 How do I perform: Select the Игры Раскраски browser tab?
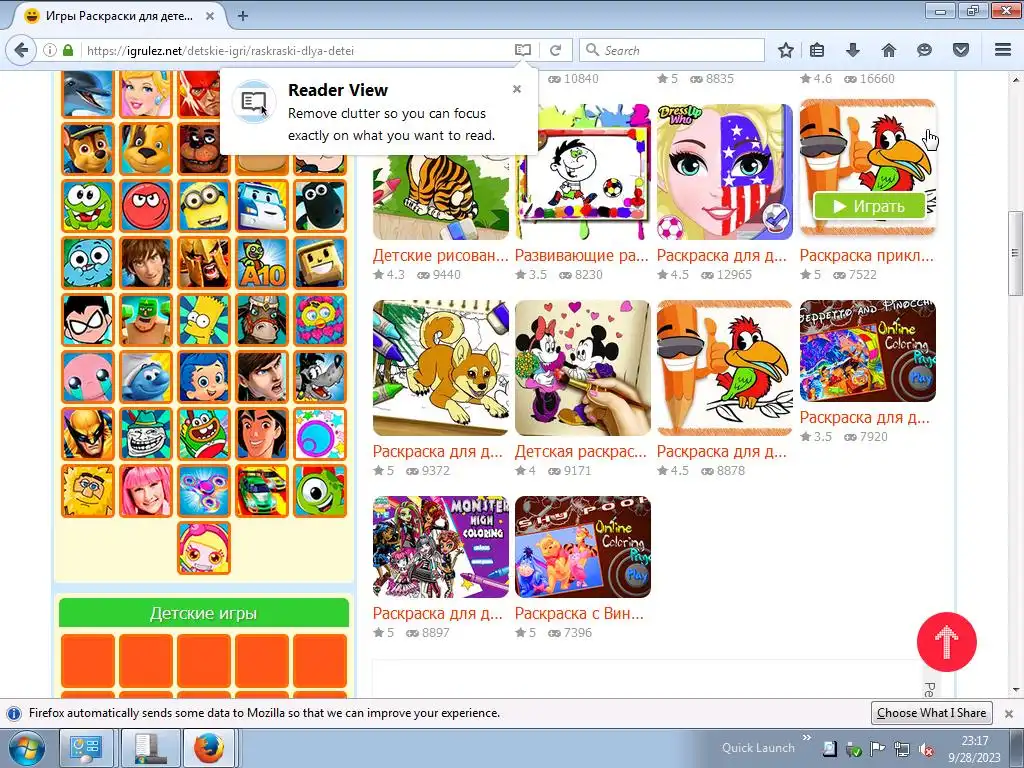119,16
